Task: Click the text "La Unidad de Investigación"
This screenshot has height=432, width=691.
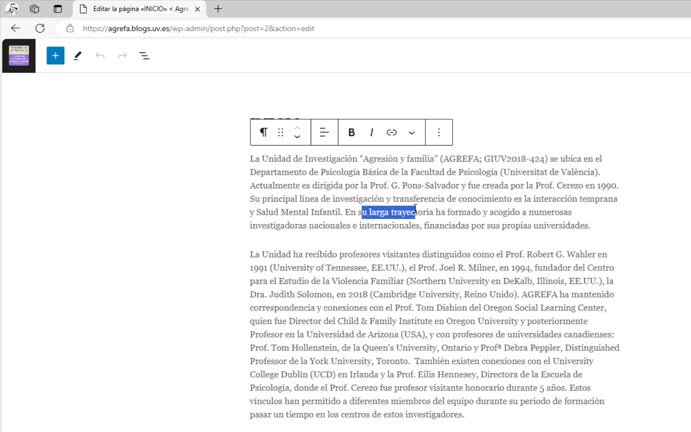Action: (303, 159)
